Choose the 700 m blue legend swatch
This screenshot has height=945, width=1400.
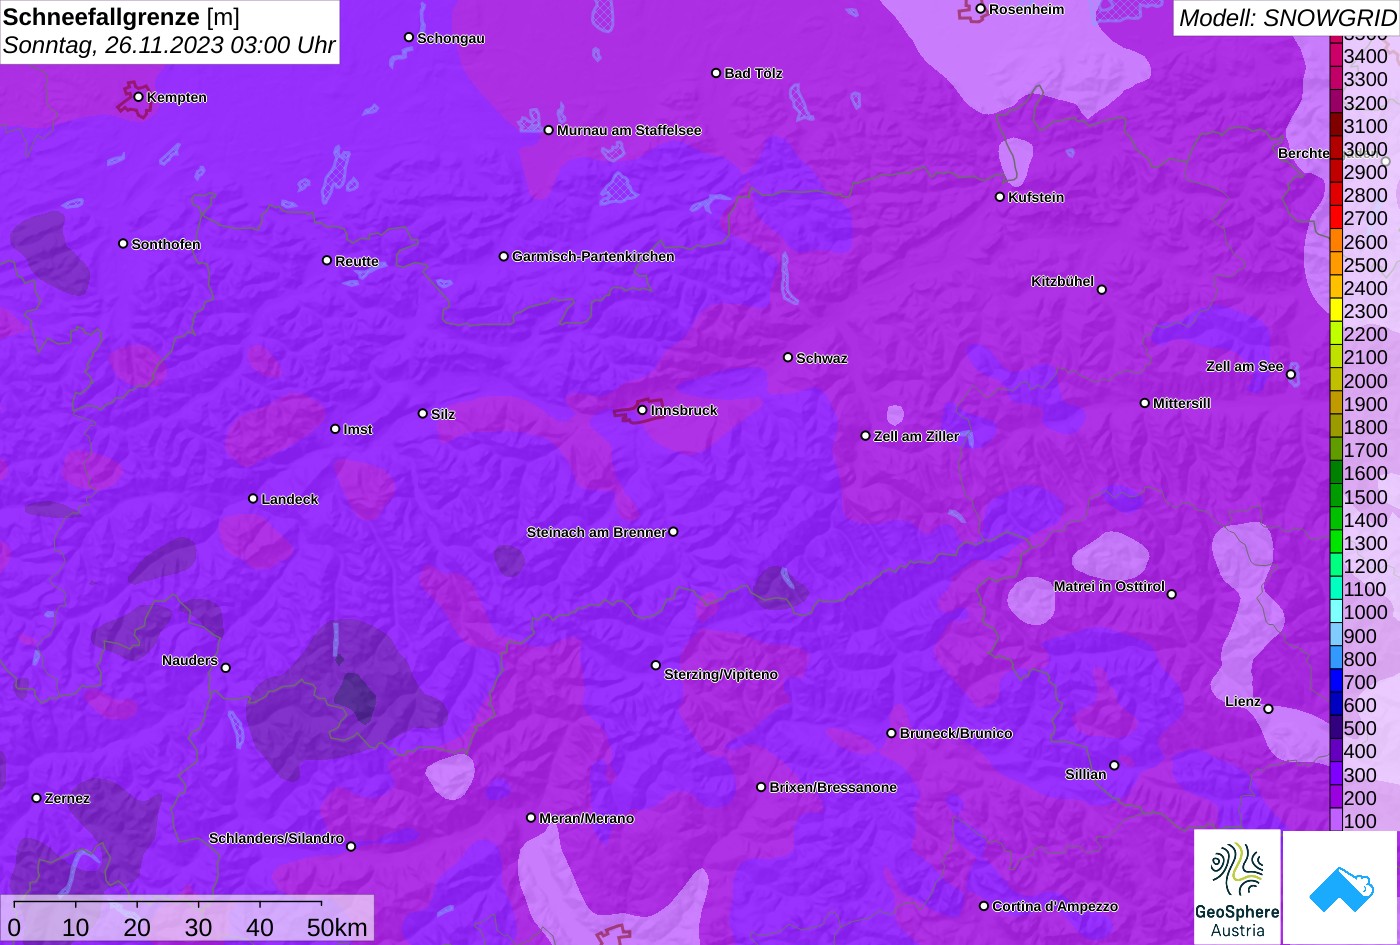coord(1336,682)
